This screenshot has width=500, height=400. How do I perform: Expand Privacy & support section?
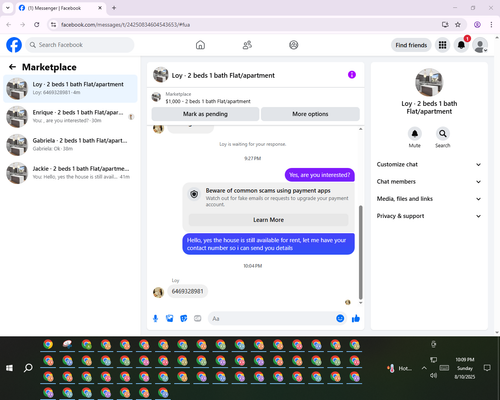tap(429, 216)
